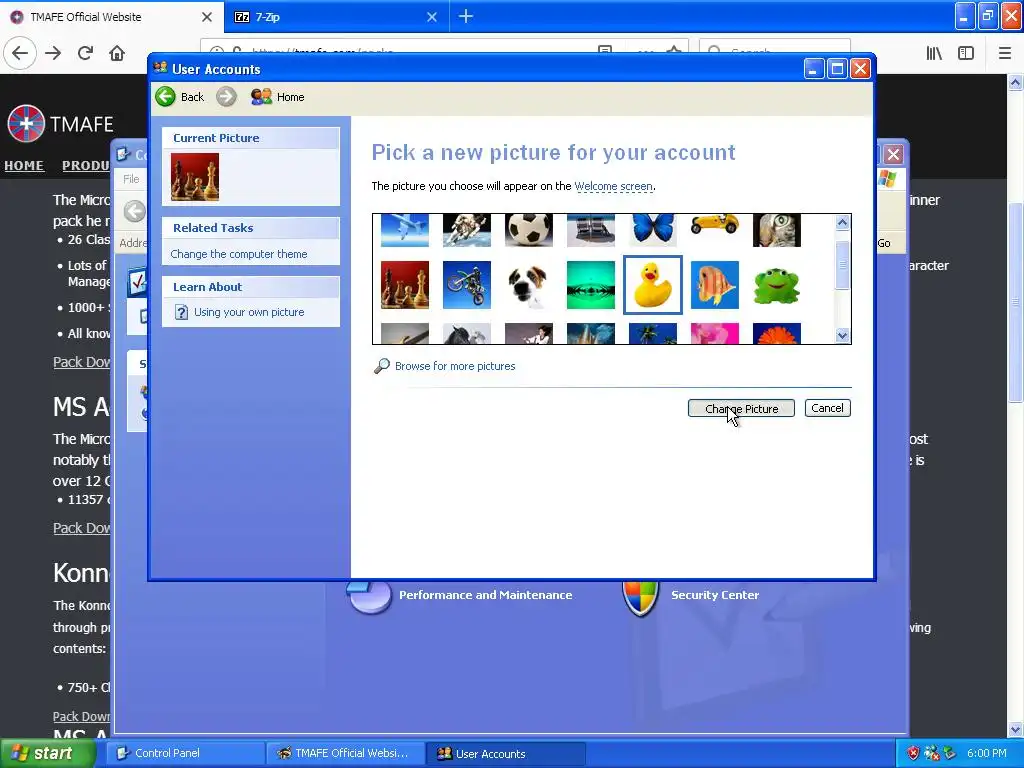Click the system clock in tray
Image resolution: width=1024 pixels, height=768 pixels.
pyautogui.click(x=987, y=753)
